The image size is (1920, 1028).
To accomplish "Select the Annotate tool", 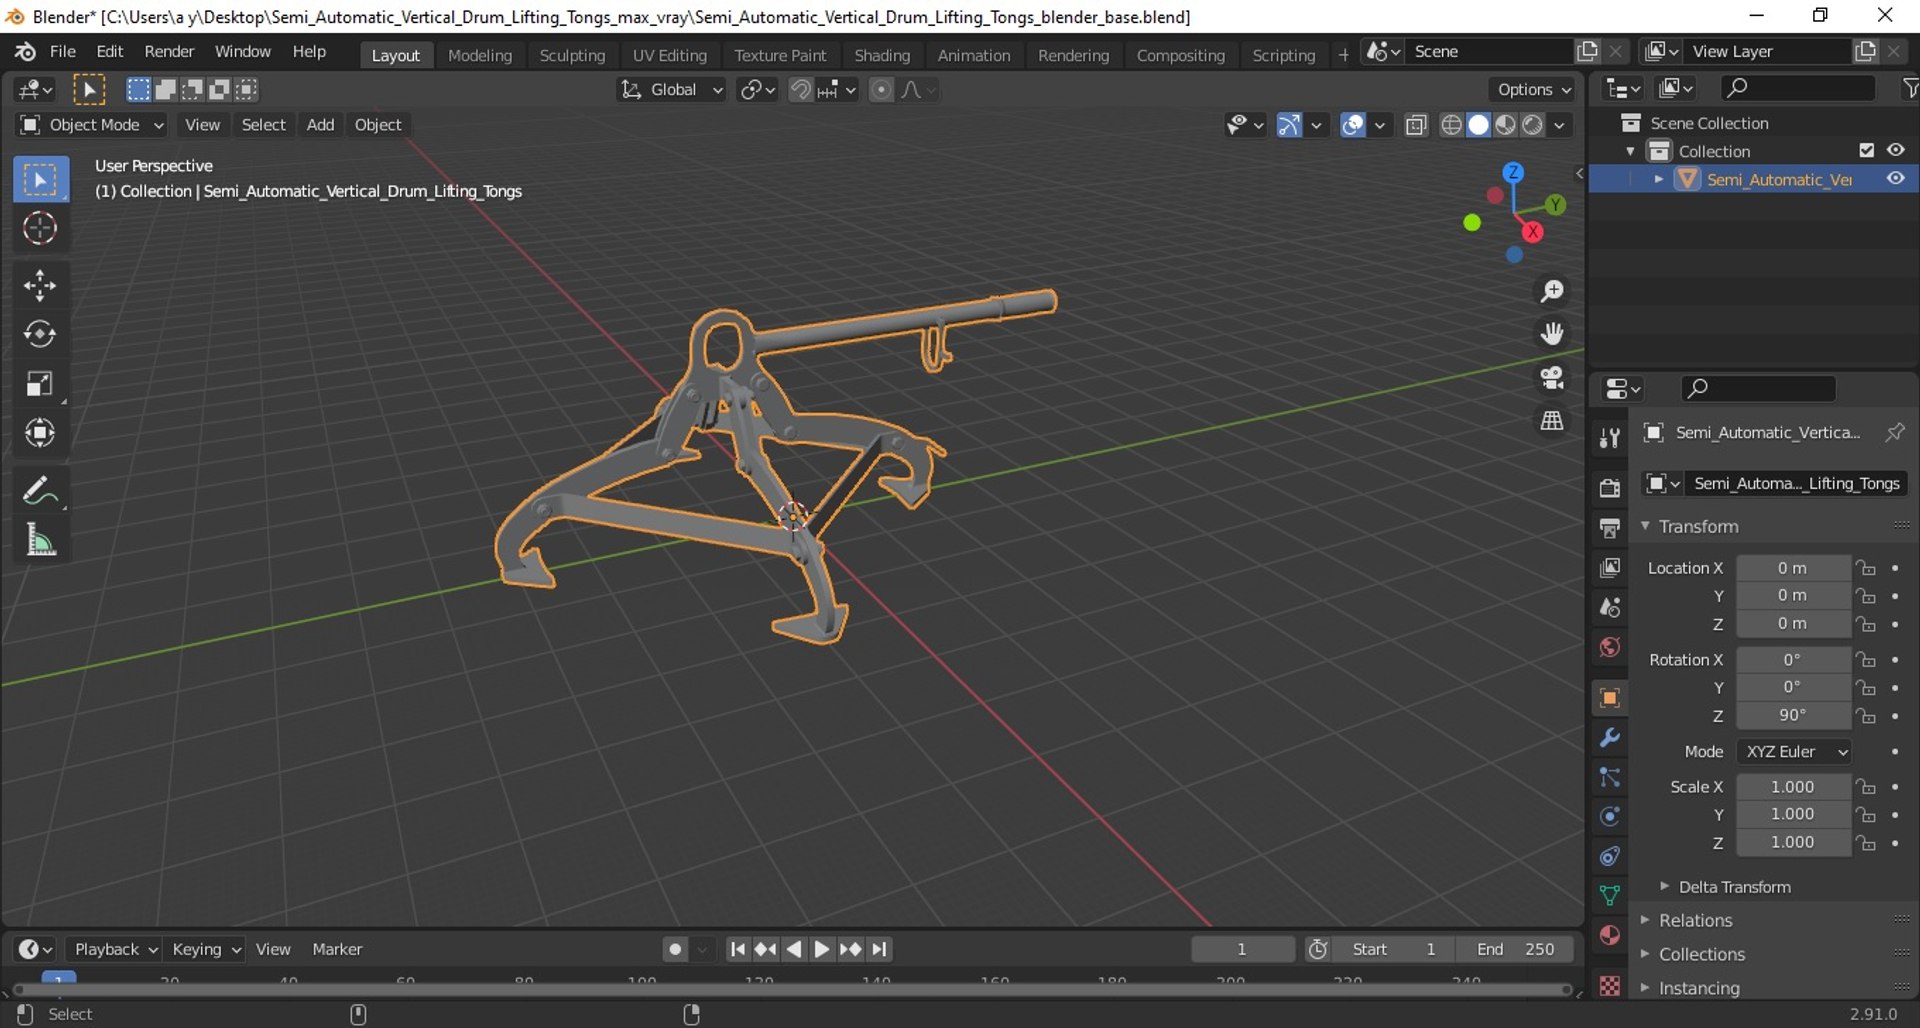I will pyautogui.click(x=40, y=491).
